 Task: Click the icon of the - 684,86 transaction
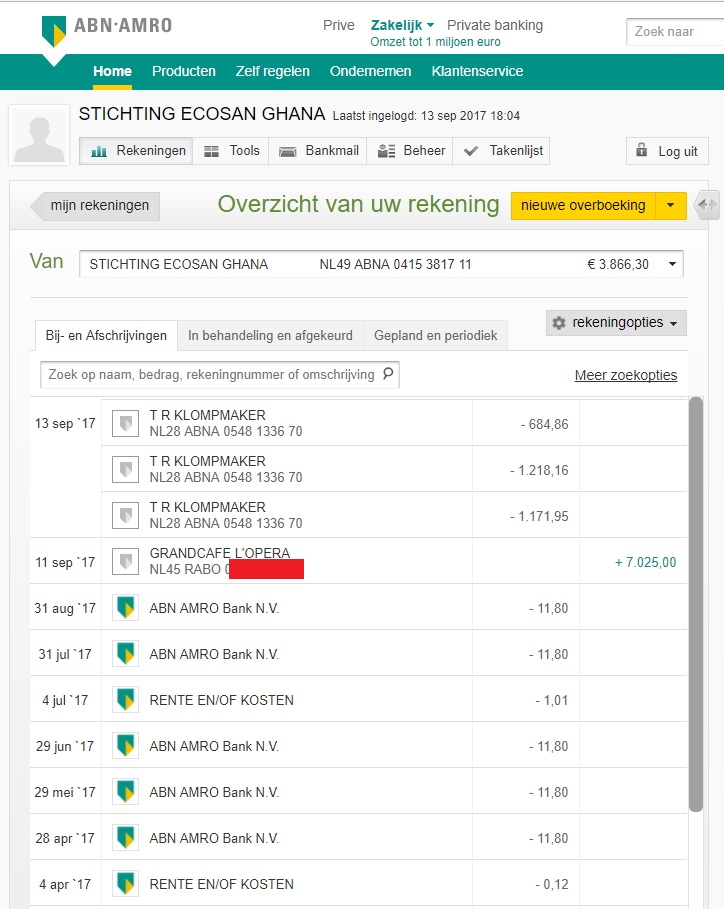[125, 424]
